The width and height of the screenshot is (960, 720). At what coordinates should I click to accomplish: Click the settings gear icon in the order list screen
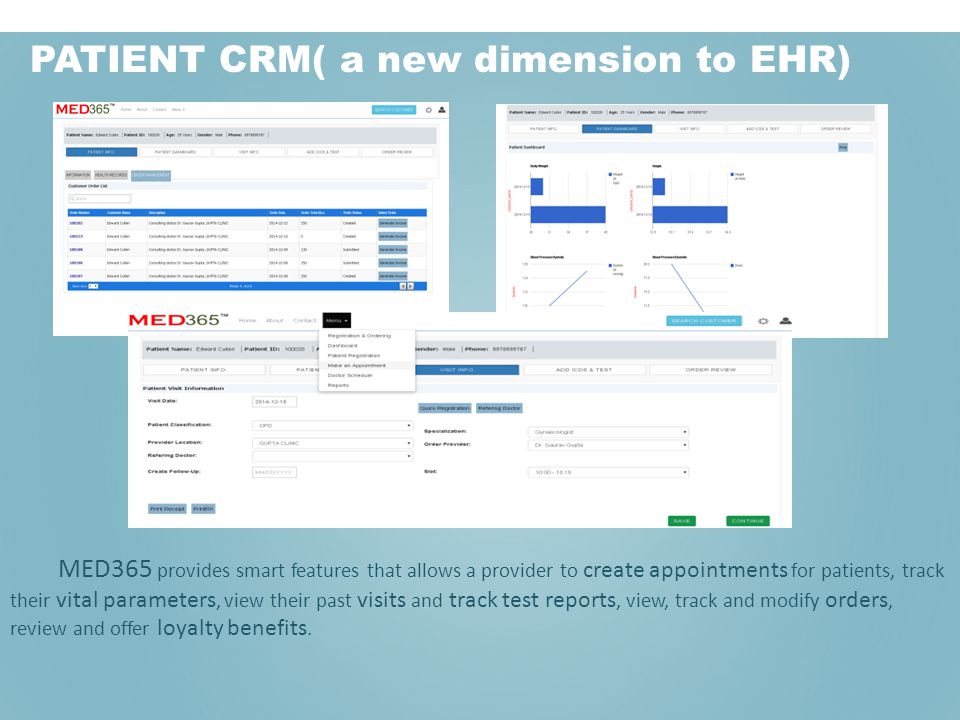click(x=429, y=110)
